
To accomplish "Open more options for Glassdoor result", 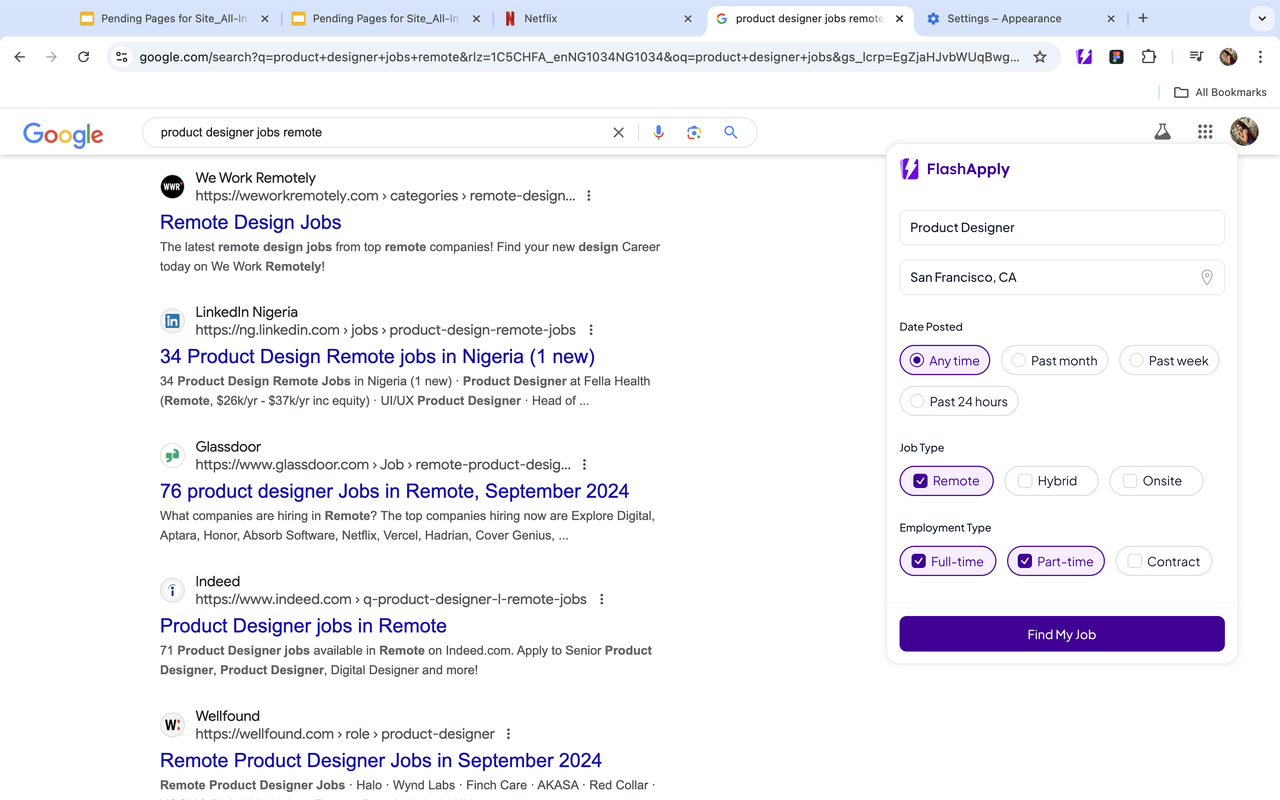I will tap(585, 465).
